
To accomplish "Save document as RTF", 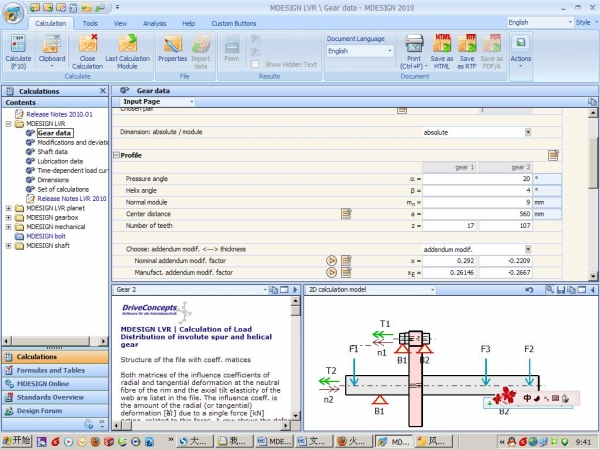I will point(467,52).
